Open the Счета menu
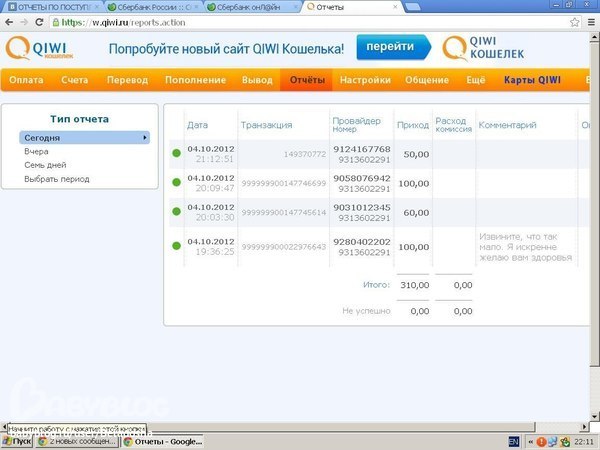This screenshot has width=600, height=450. point(75,80)
